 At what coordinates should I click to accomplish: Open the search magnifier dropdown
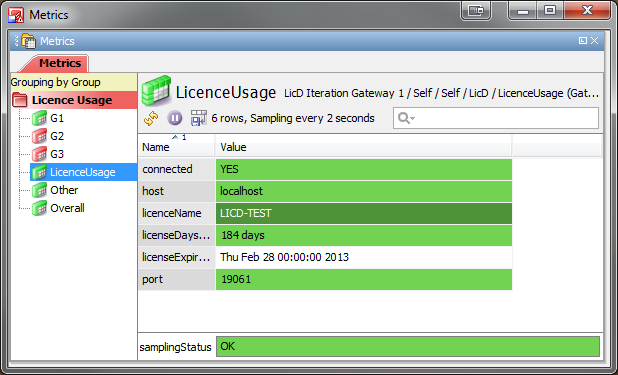pos(406,118)
